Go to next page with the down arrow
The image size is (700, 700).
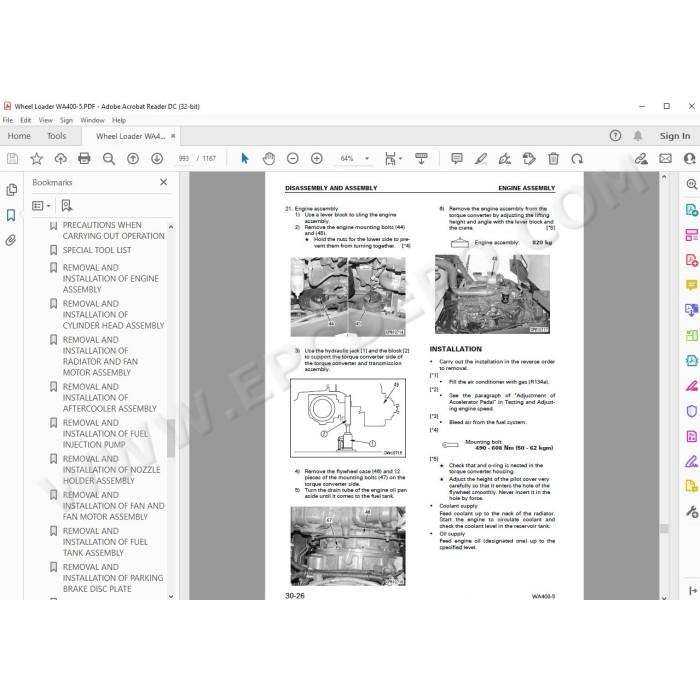157,158
